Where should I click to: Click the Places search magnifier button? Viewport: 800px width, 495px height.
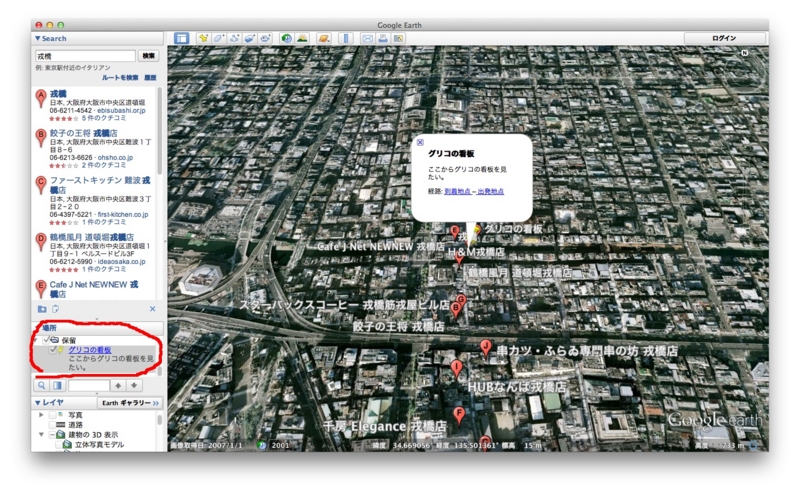click(42, 386)
